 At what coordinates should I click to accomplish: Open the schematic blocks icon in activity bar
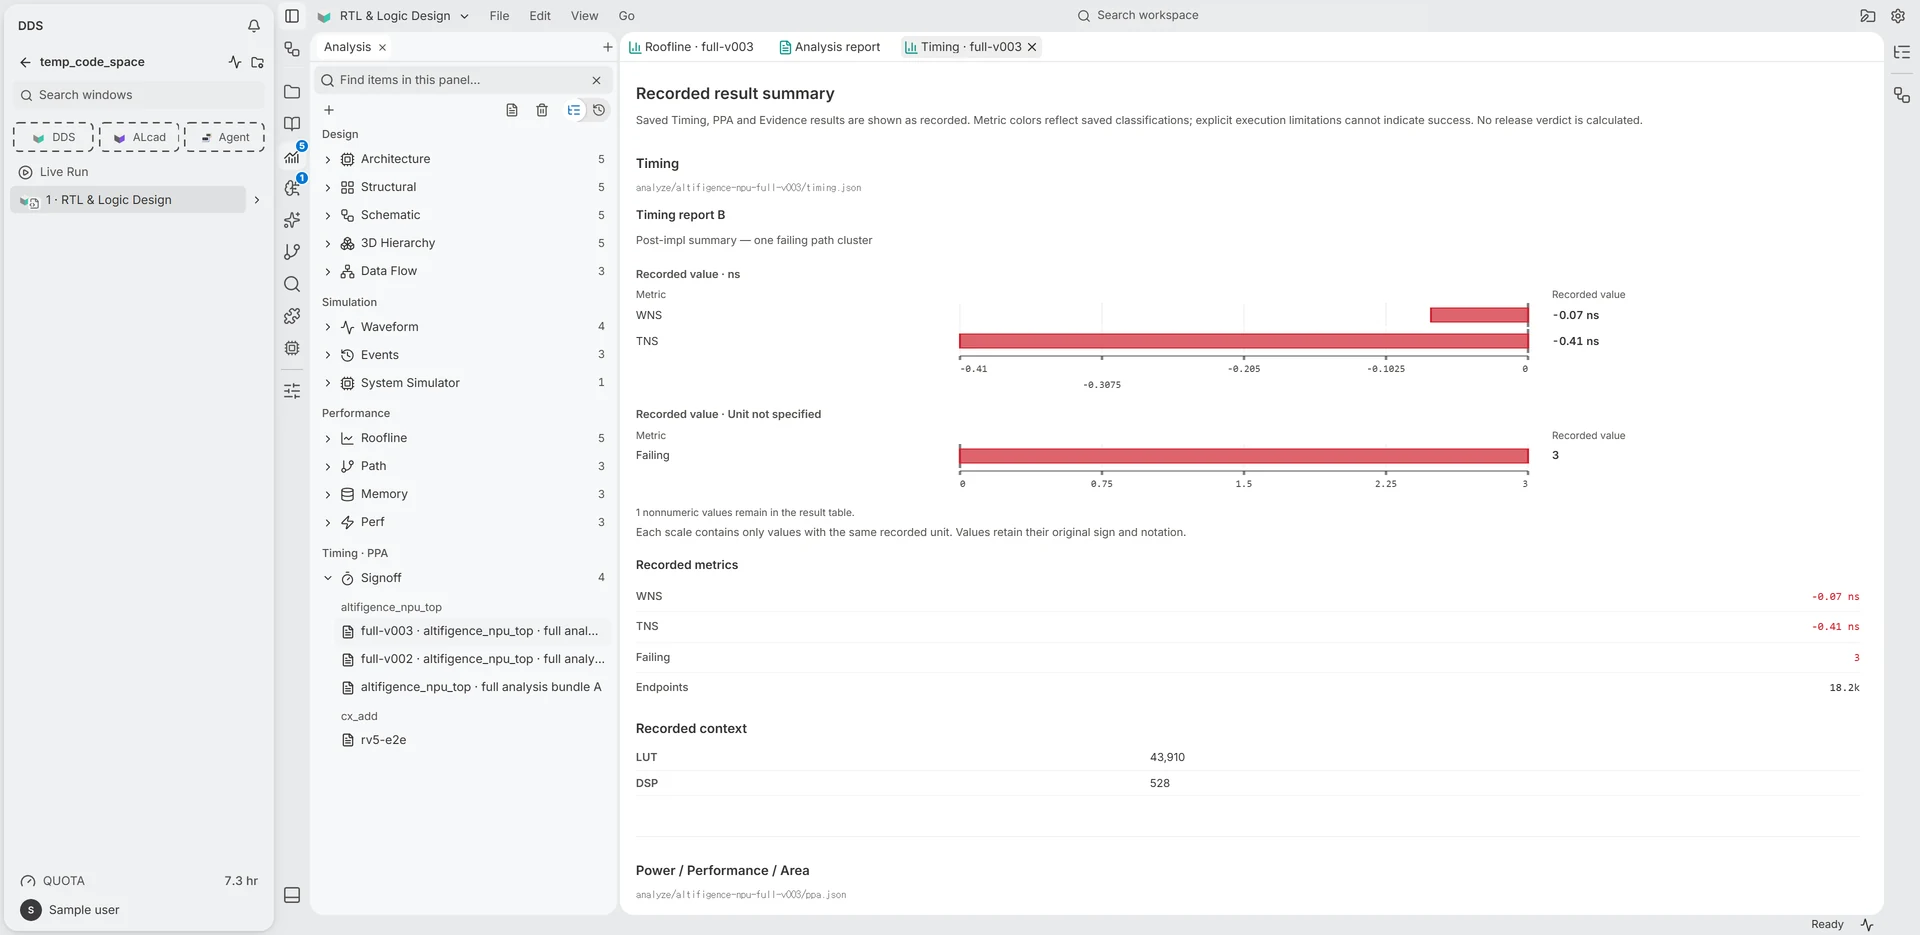pos(292,49)
